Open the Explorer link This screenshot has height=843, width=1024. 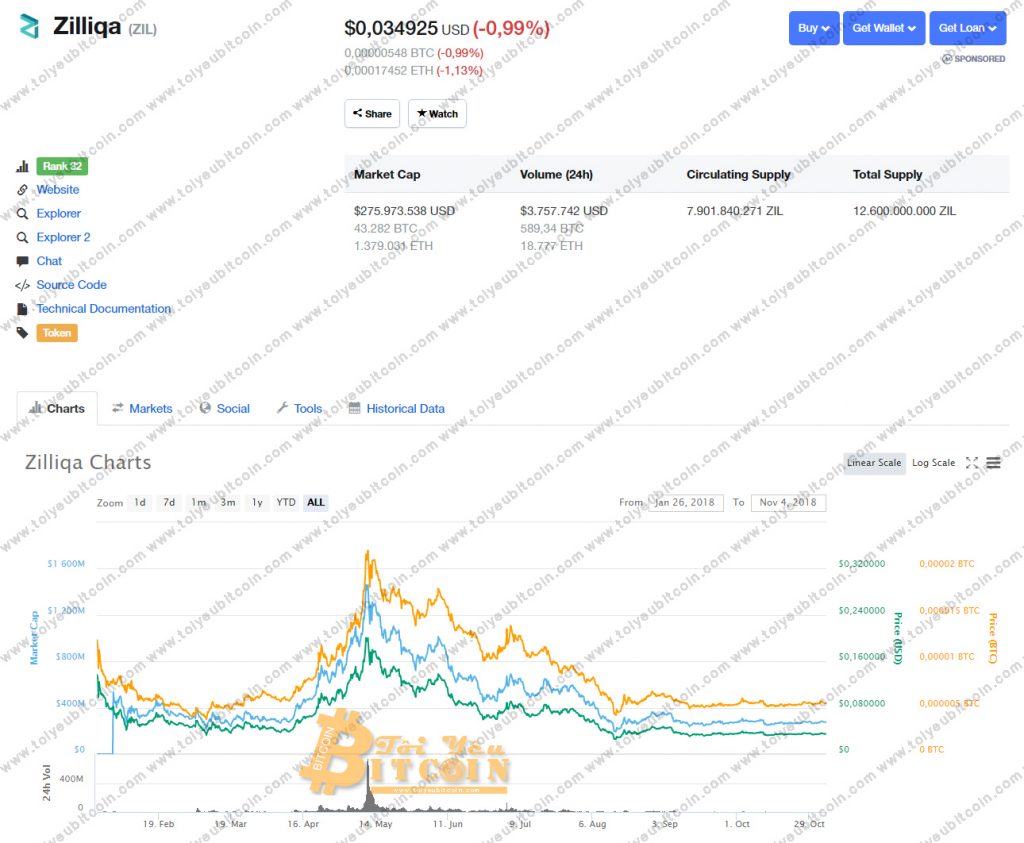tap(59, 214)
